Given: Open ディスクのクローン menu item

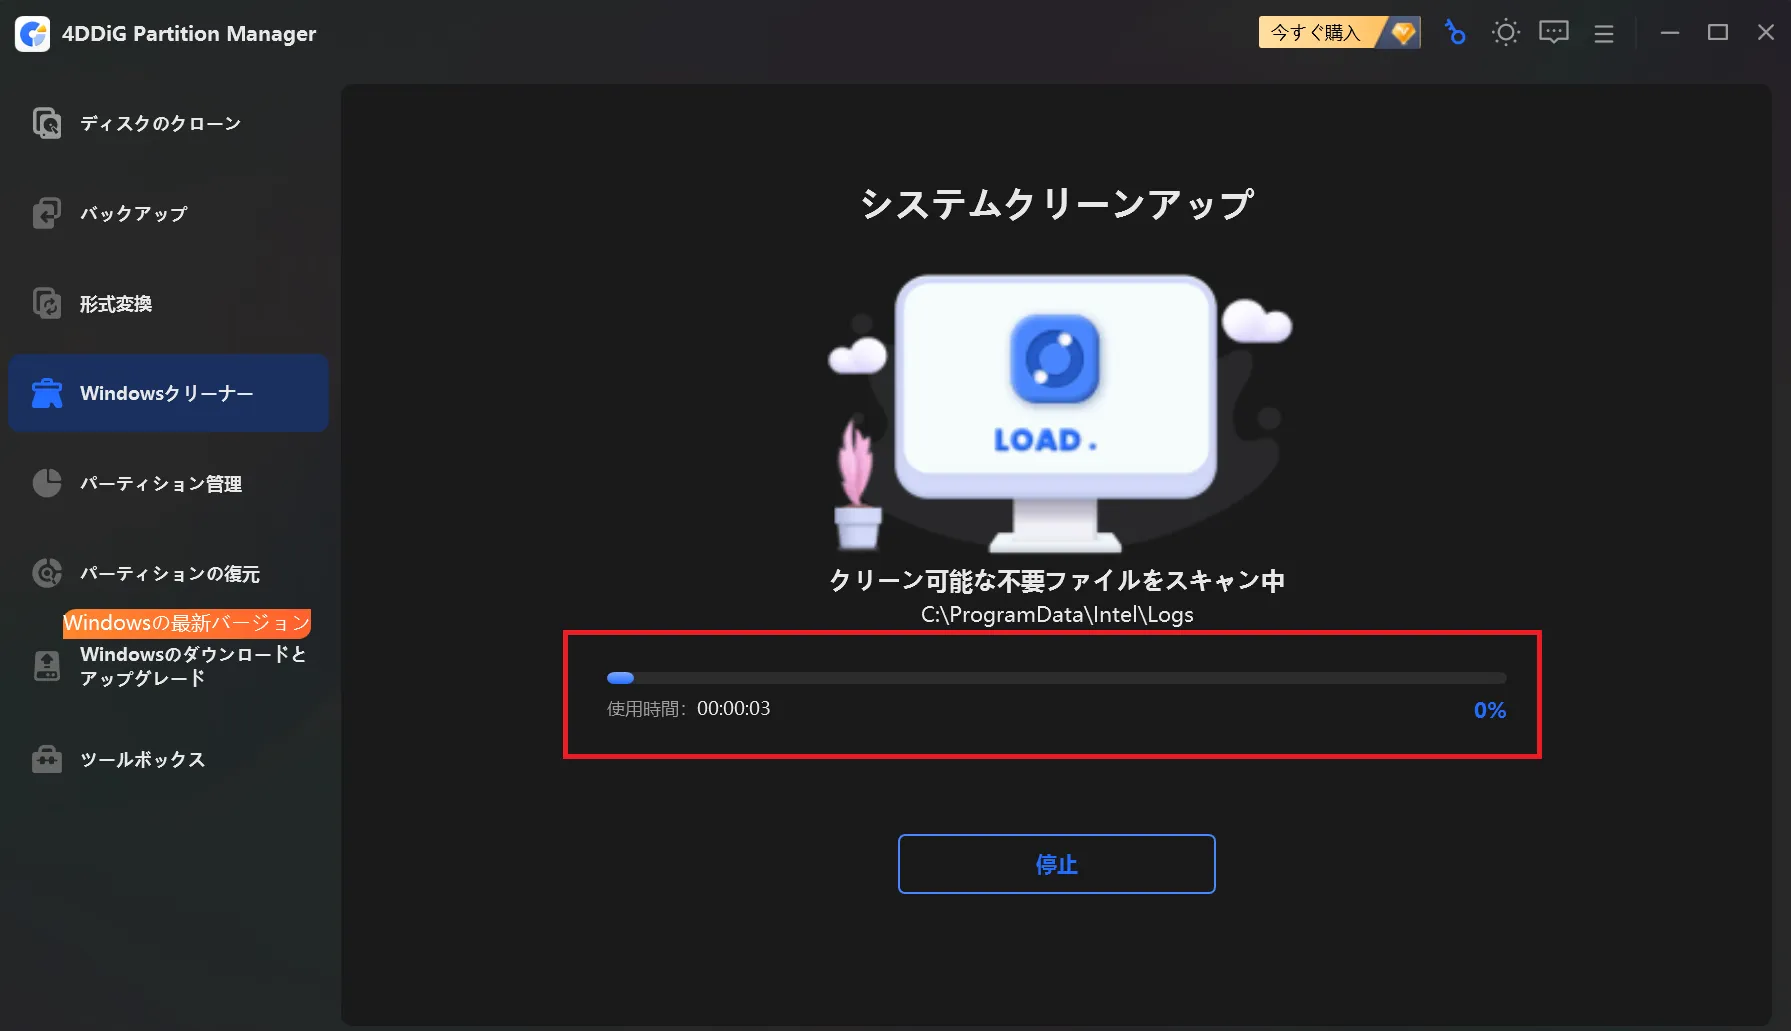Looking at the screenshot, I should (168, 123).
